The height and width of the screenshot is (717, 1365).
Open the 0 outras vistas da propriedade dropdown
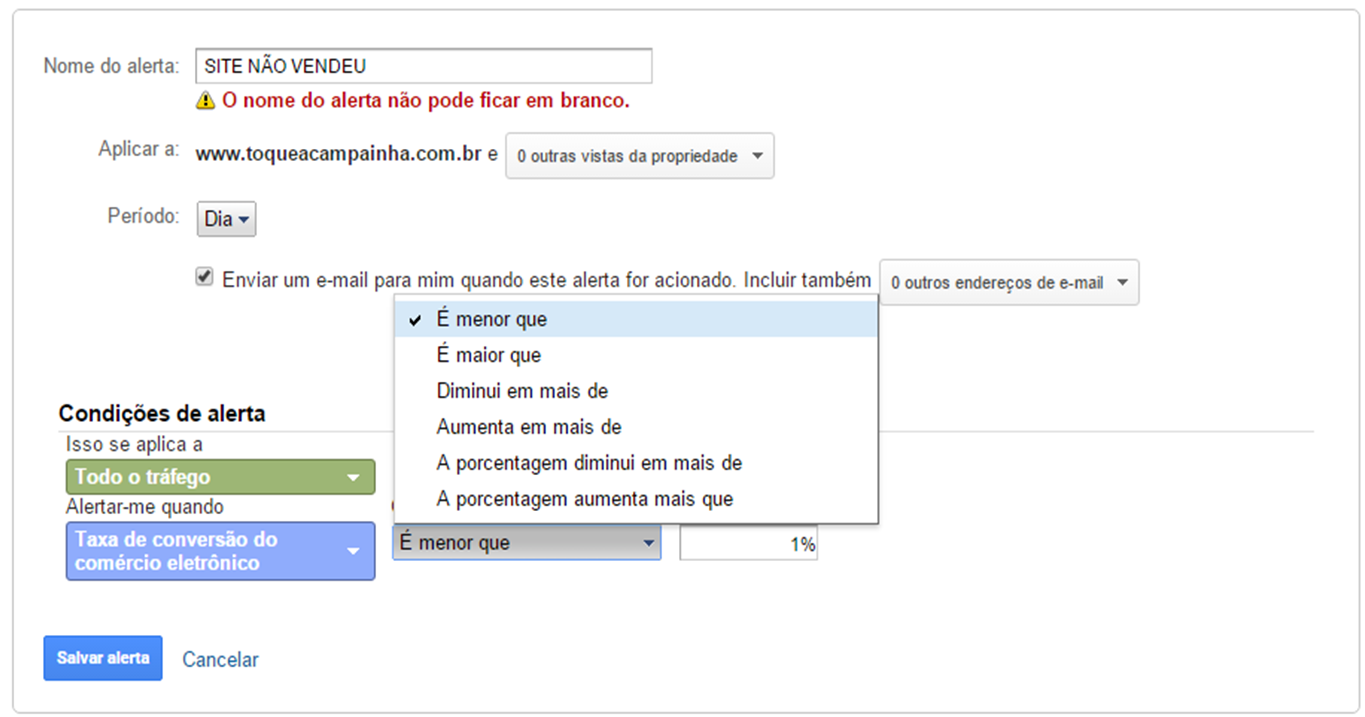(638, 156)
